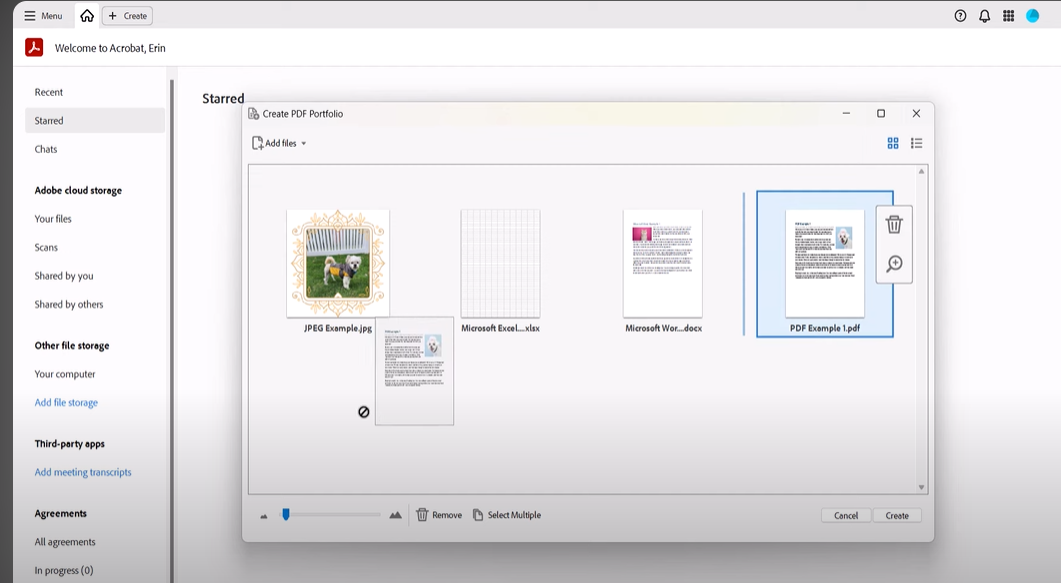Open preview magnifier for PDF Example 1.pdf
1061x583 pixels.
[894, 264]
